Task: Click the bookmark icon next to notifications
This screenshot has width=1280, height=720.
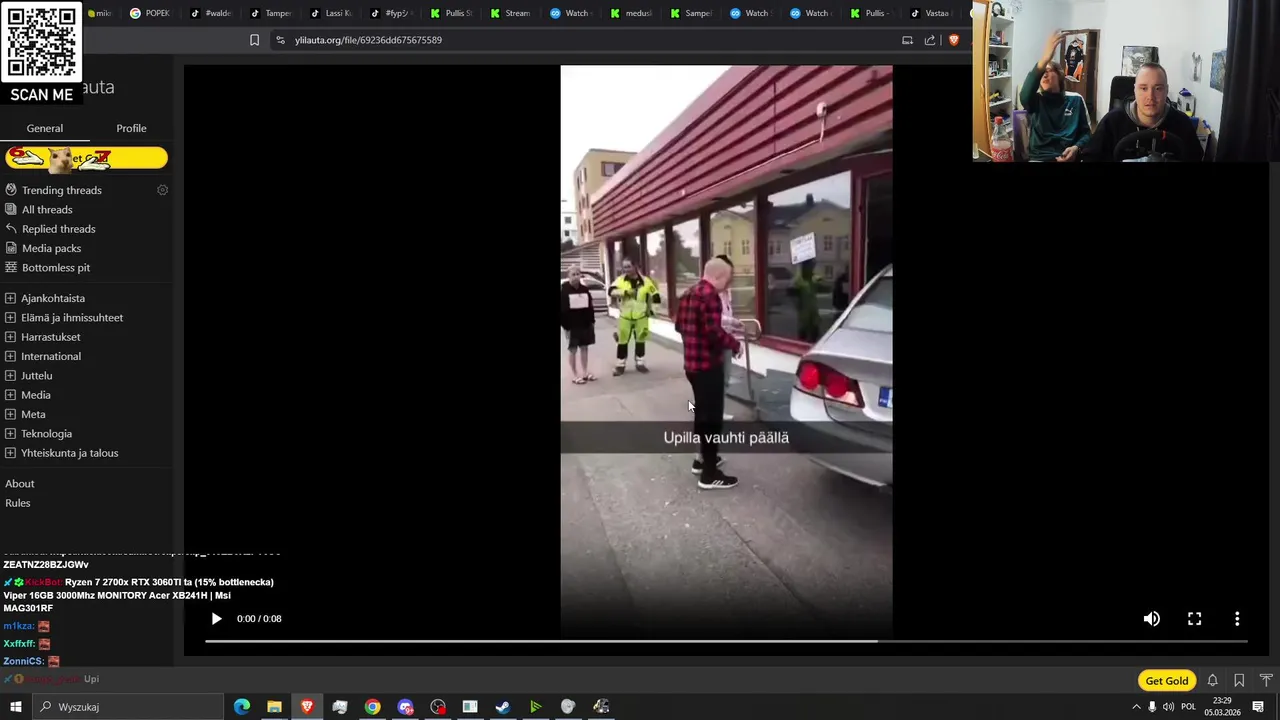Action: pyautogui.click(x=1239, y=681)
